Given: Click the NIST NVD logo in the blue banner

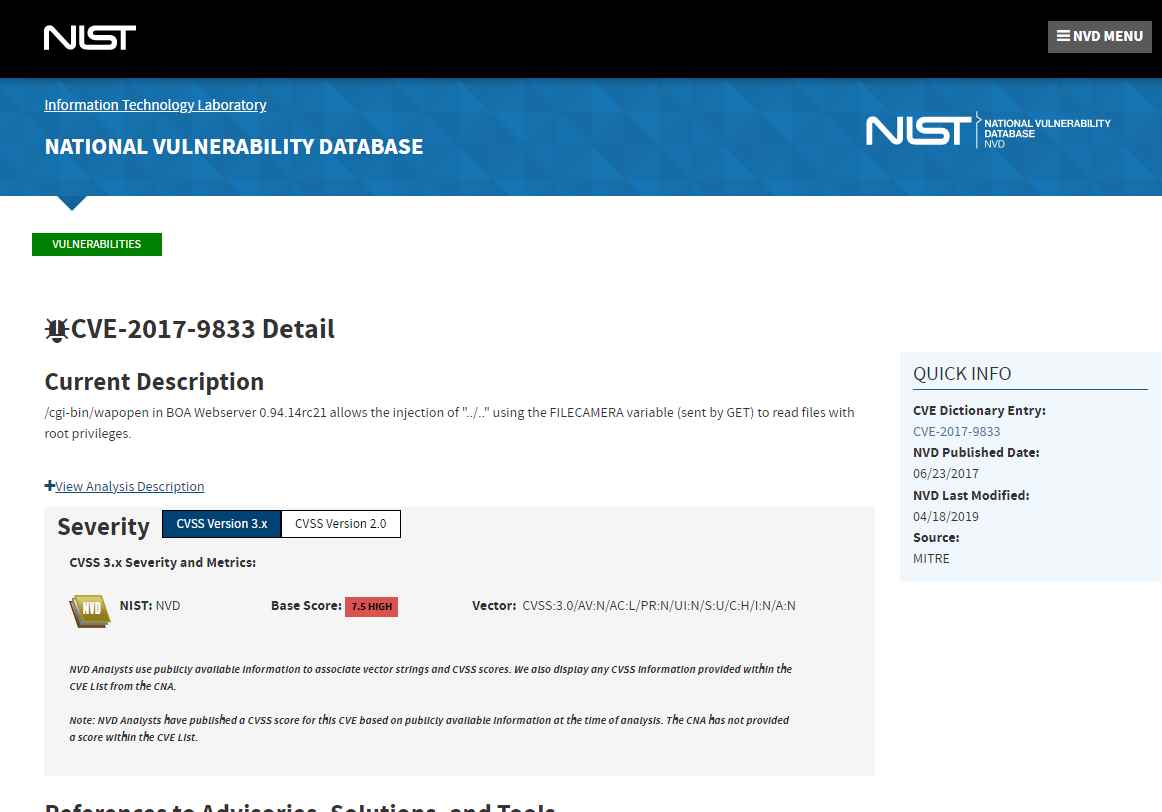Looking at the screenshot, I should pyautogui.click(x=987, y=131).
